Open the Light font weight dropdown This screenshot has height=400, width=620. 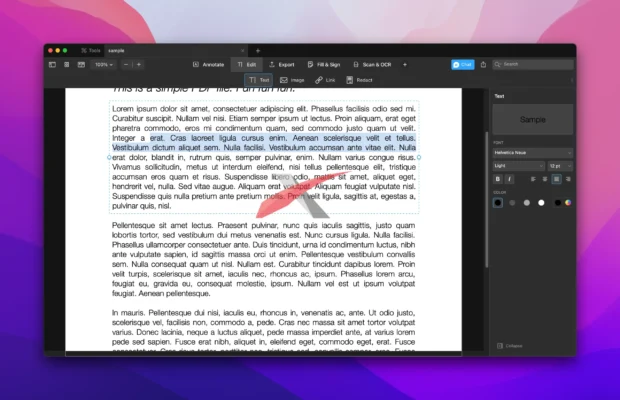click(519, 166)
